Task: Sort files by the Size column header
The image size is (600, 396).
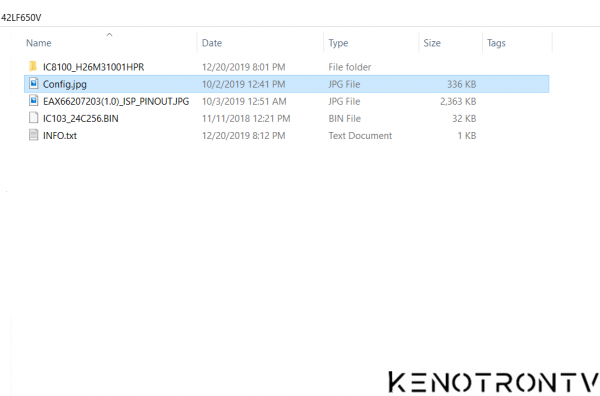Action: click(x=432, y=43)
